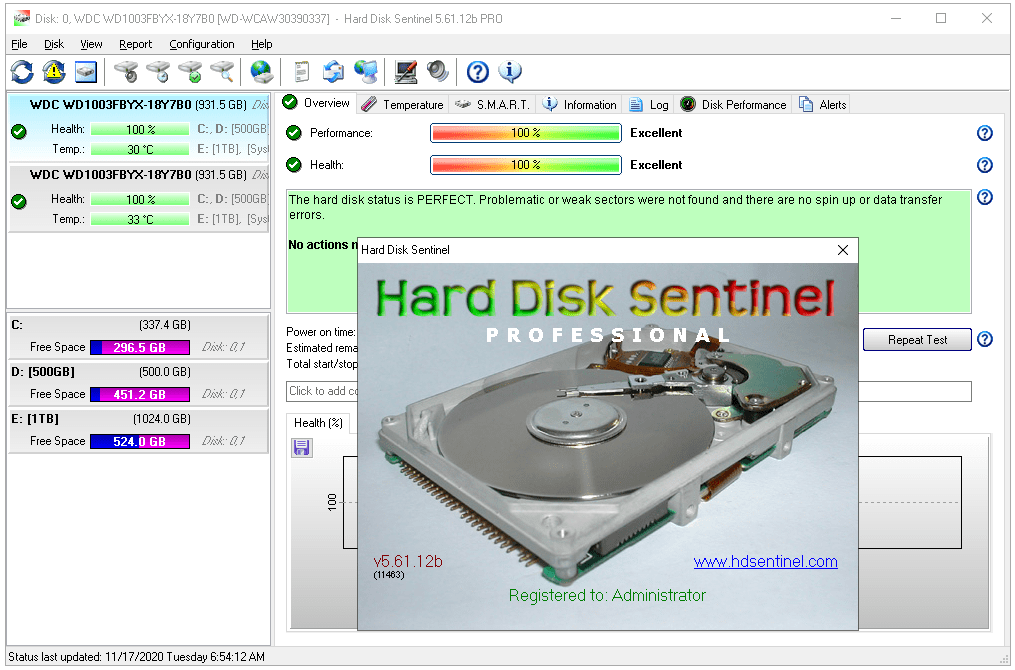Close the Hard Disk Sentinel about dialog
Viewport: 1015px width, 670px height.
click(x=843, y=250)
